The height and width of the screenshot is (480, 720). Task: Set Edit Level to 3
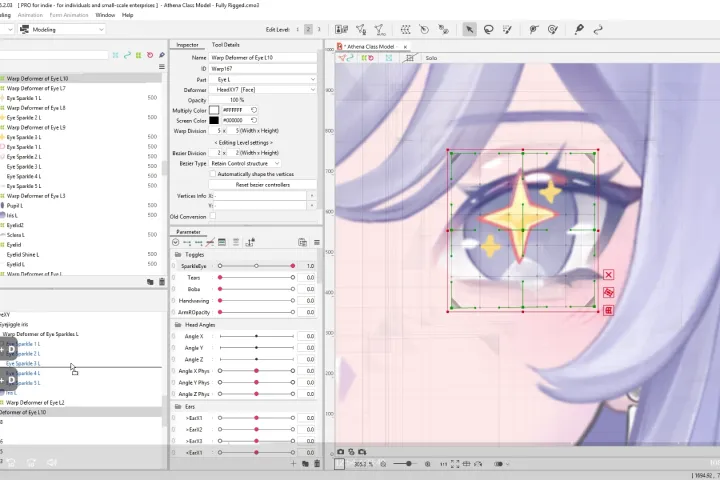(319, 29)
